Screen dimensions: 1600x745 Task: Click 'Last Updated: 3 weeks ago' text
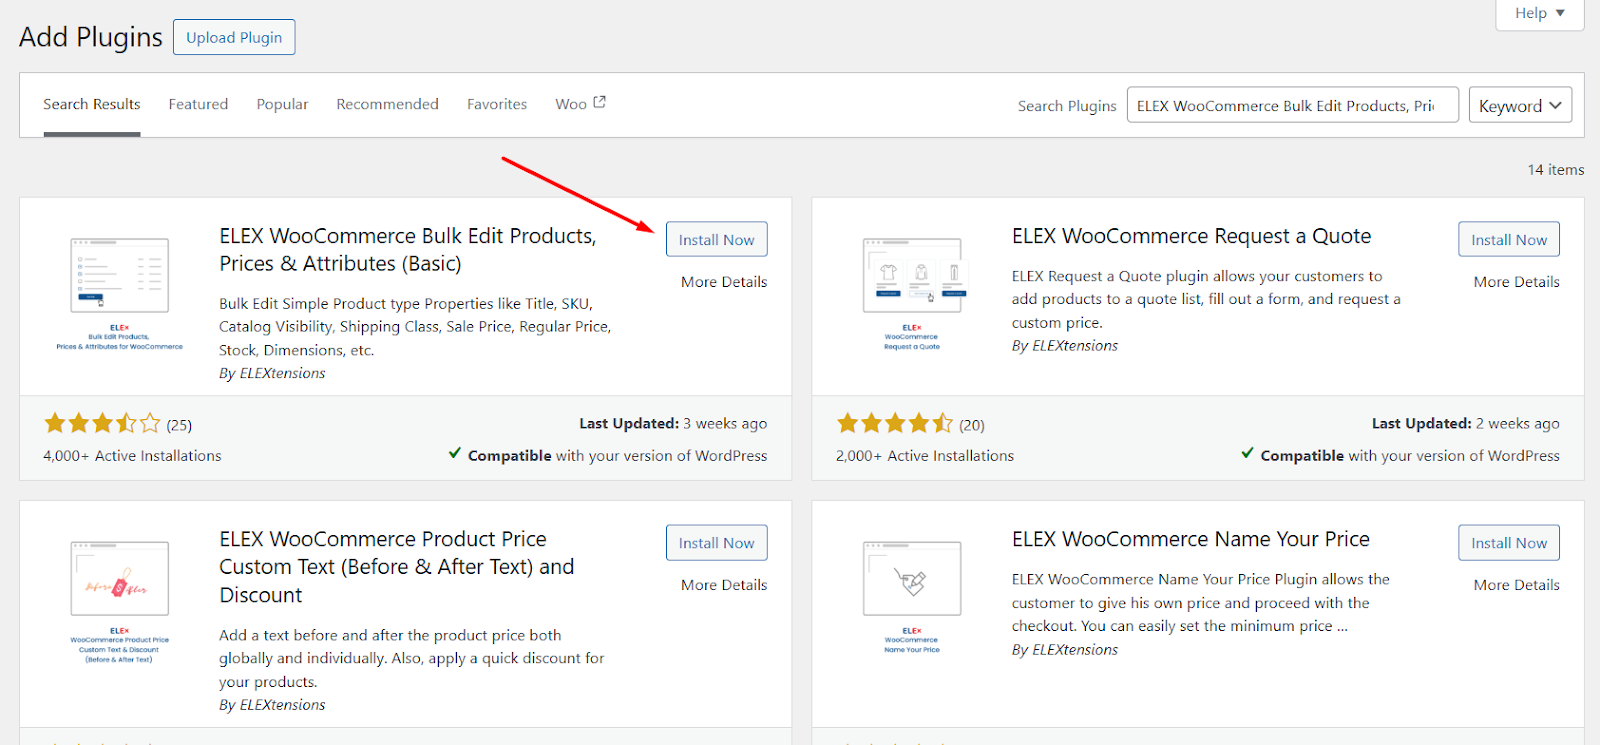pyautogui.click(x=673, y=424)
